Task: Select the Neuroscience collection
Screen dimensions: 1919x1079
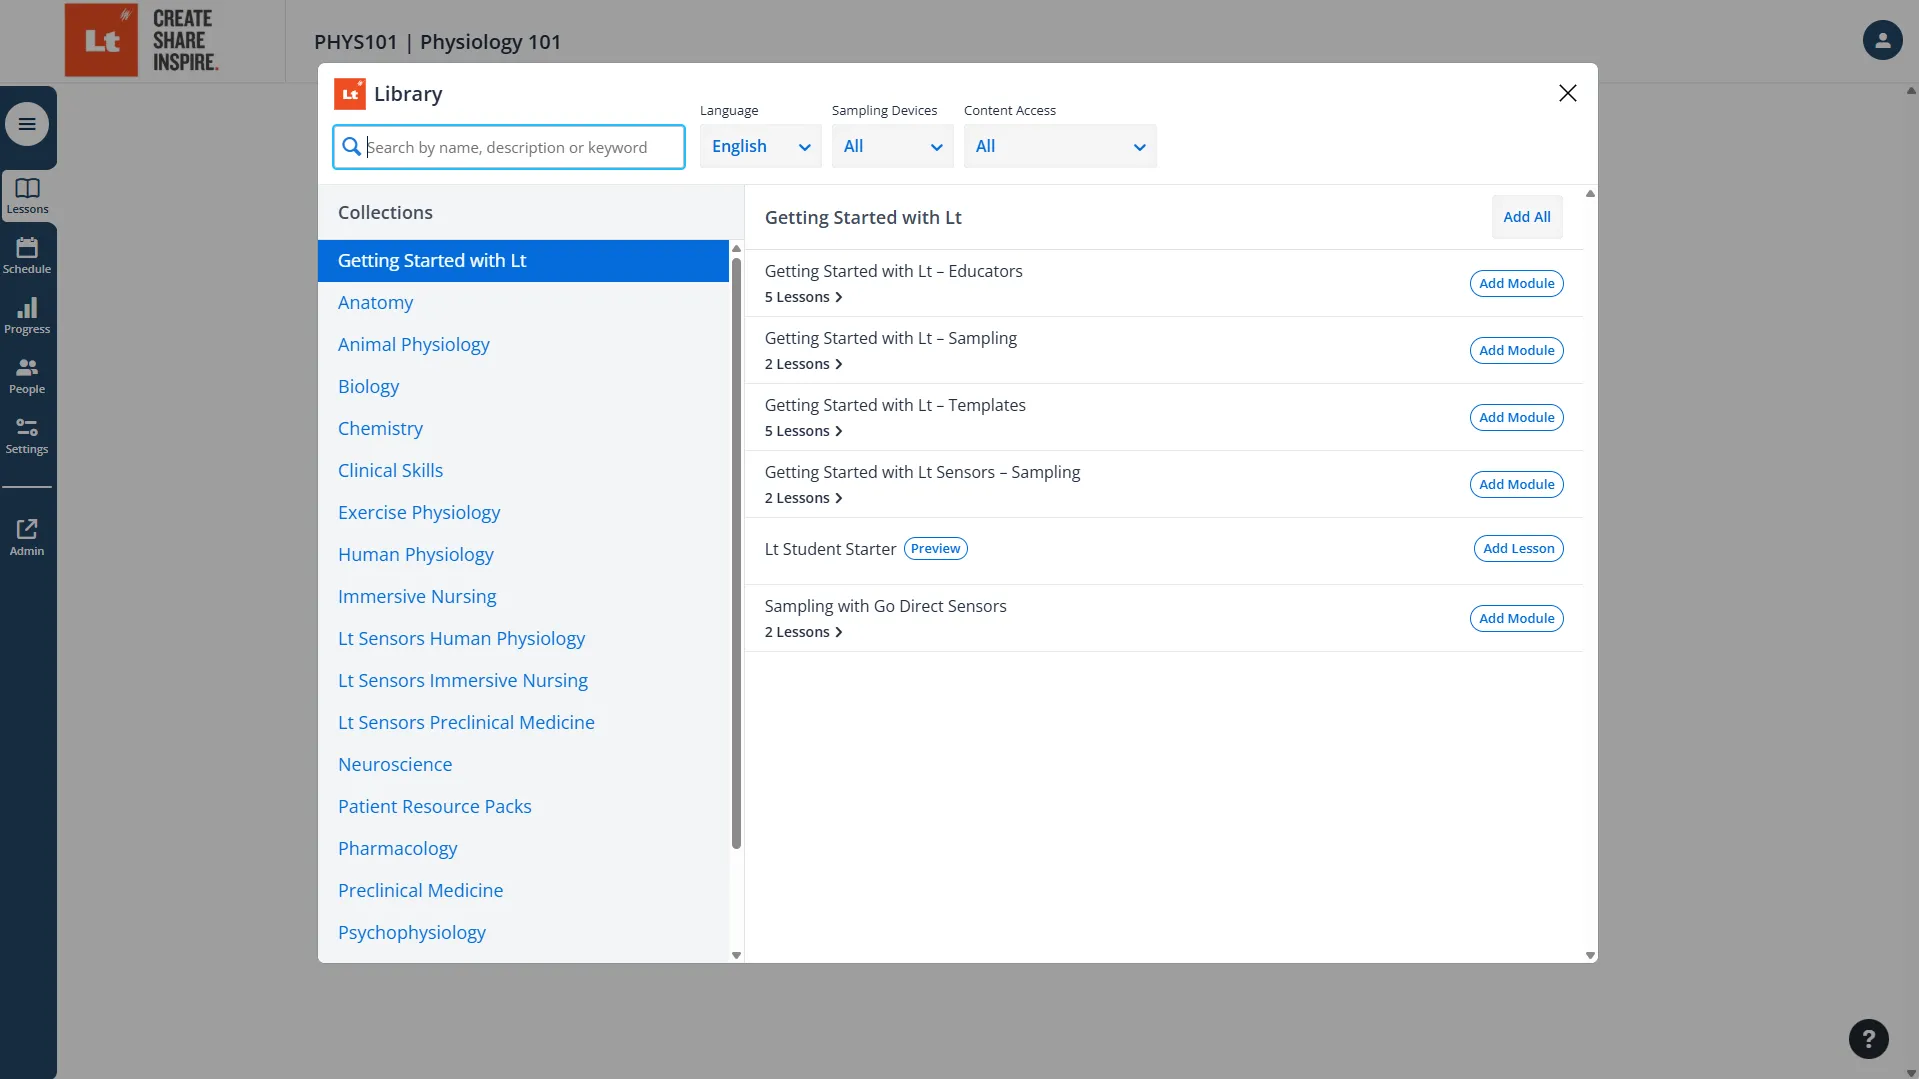Action: tap(523, 765)
